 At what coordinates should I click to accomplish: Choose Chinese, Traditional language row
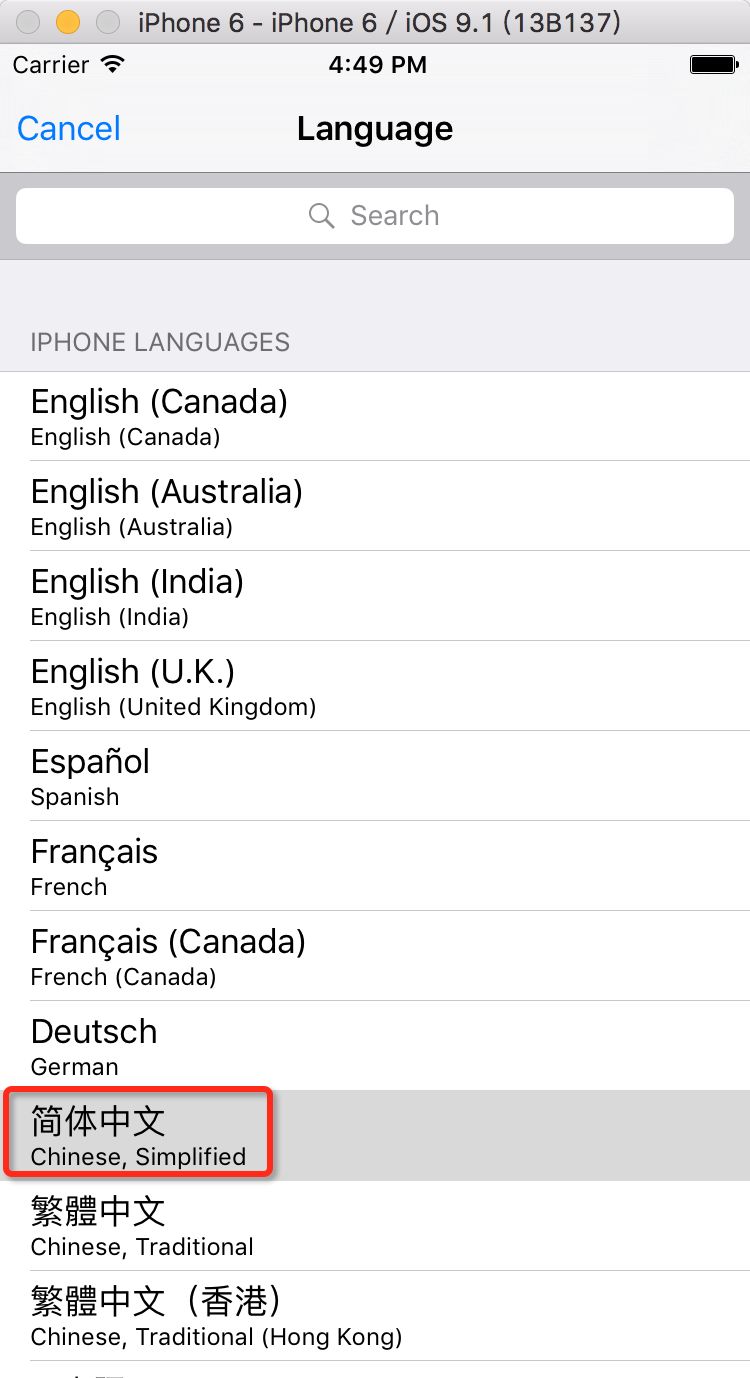coord(375,1226)
